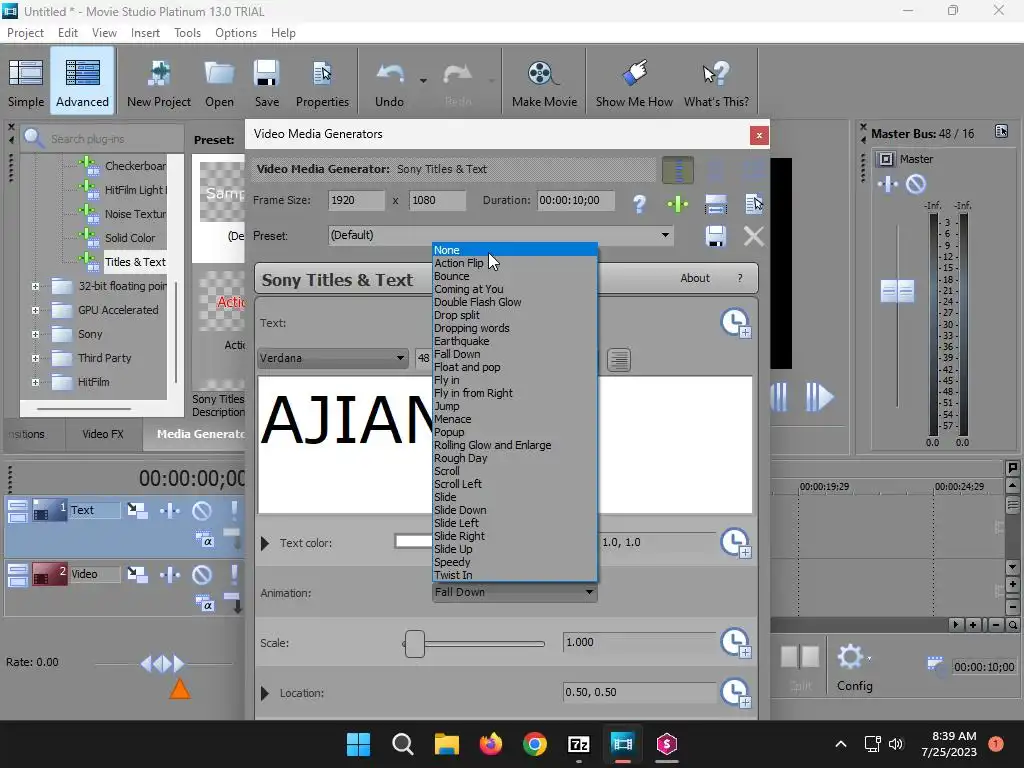
Task: Click the Delete Preset X icon
Action: (x=754, y=236)
